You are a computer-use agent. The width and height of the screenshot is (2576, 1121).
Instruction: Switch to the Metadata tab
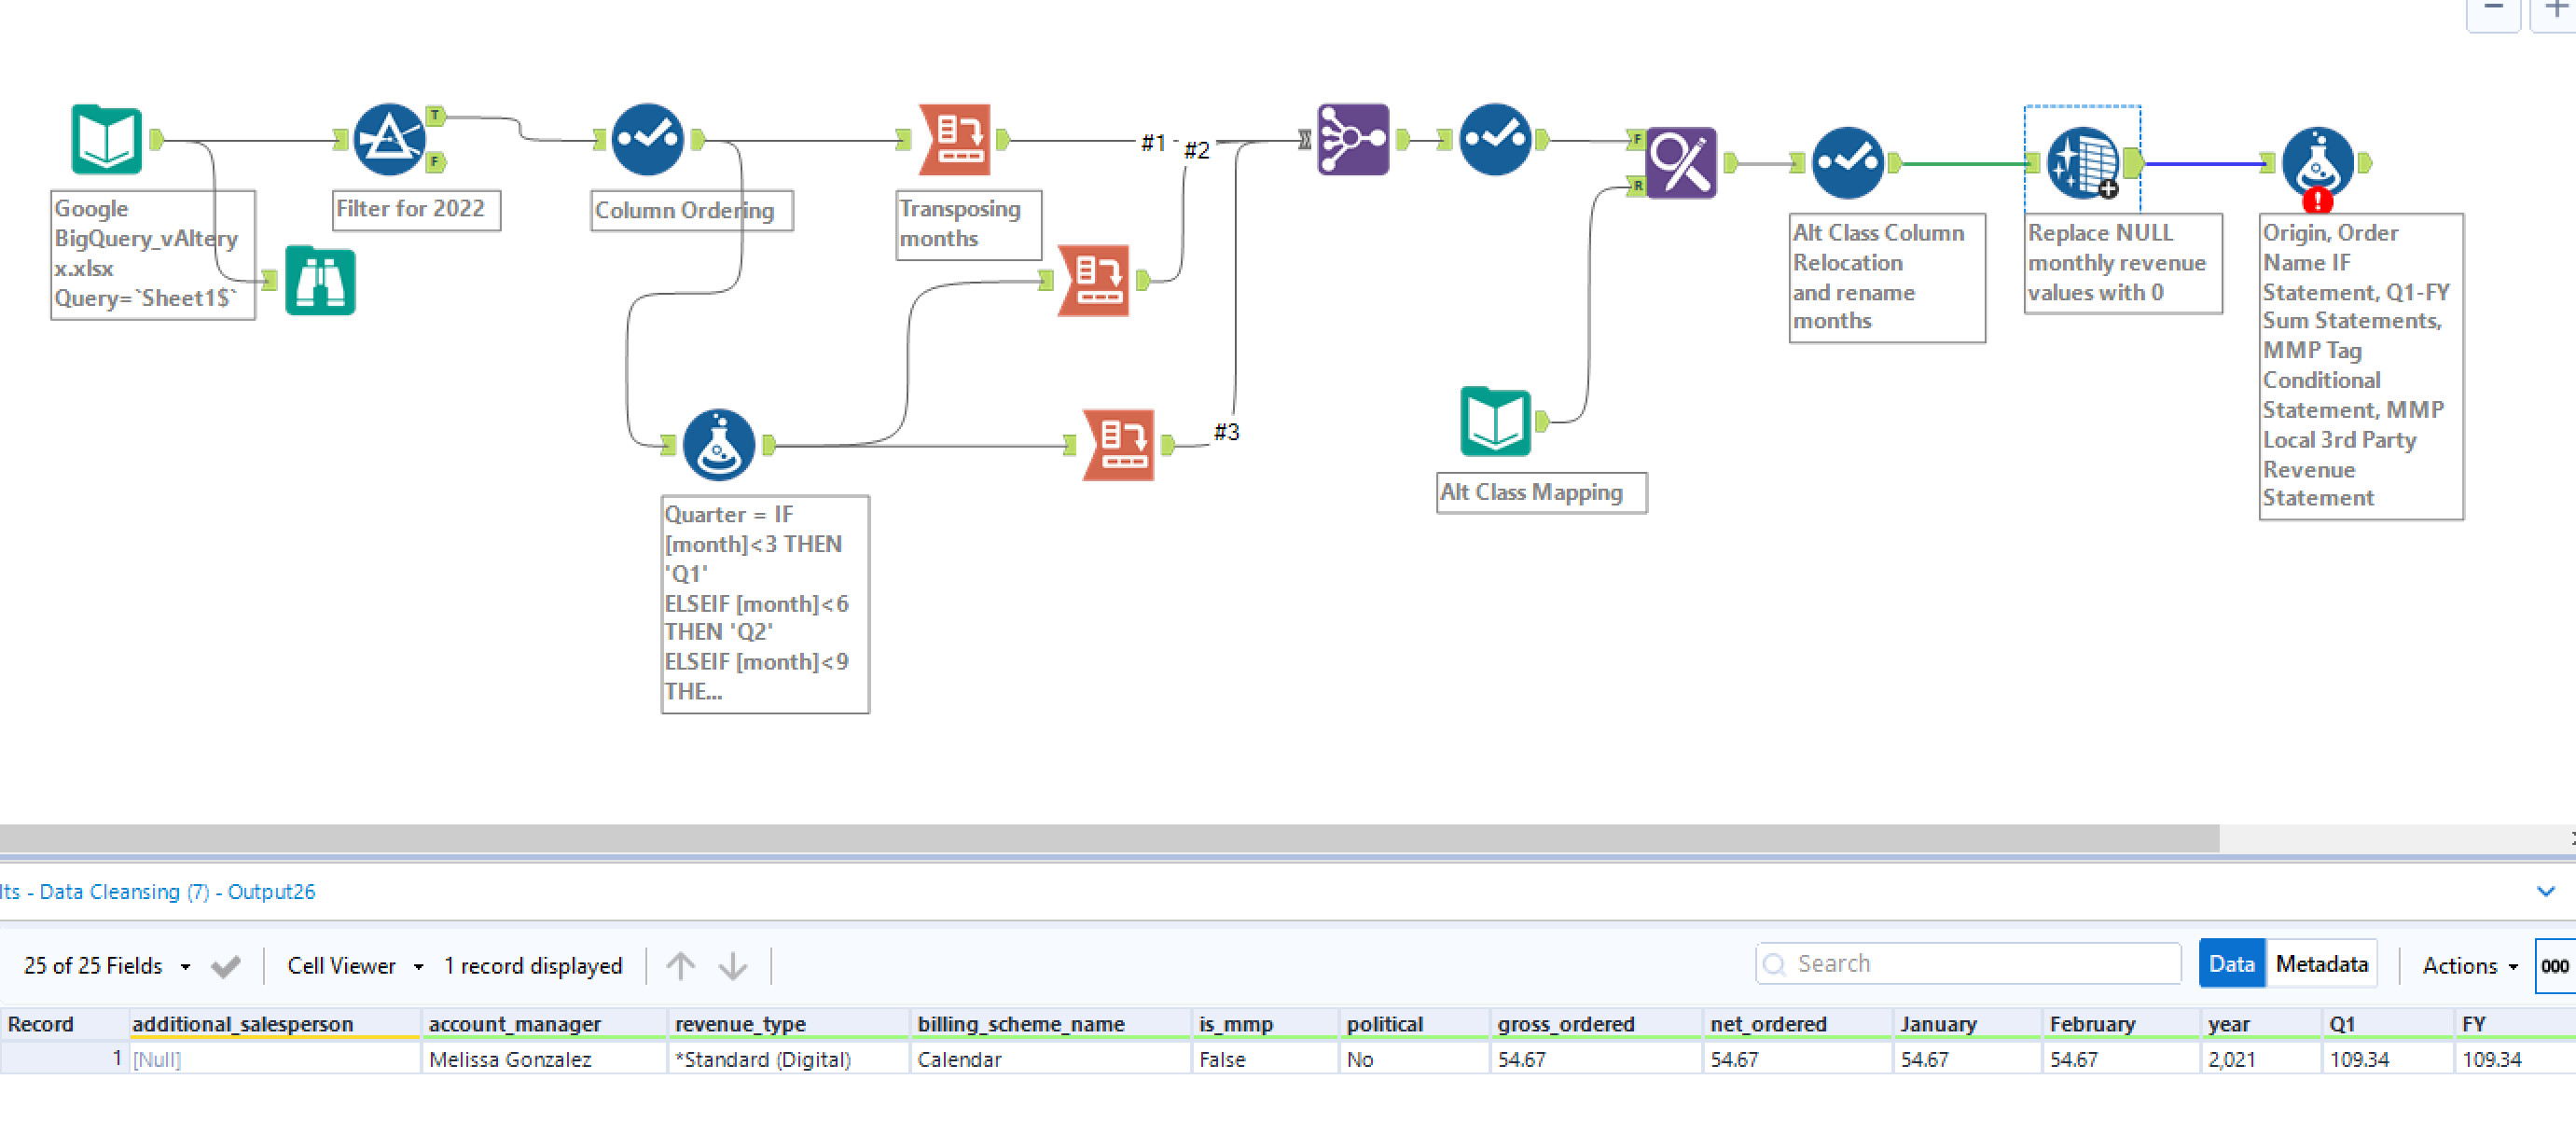(x=2321, y=963)
